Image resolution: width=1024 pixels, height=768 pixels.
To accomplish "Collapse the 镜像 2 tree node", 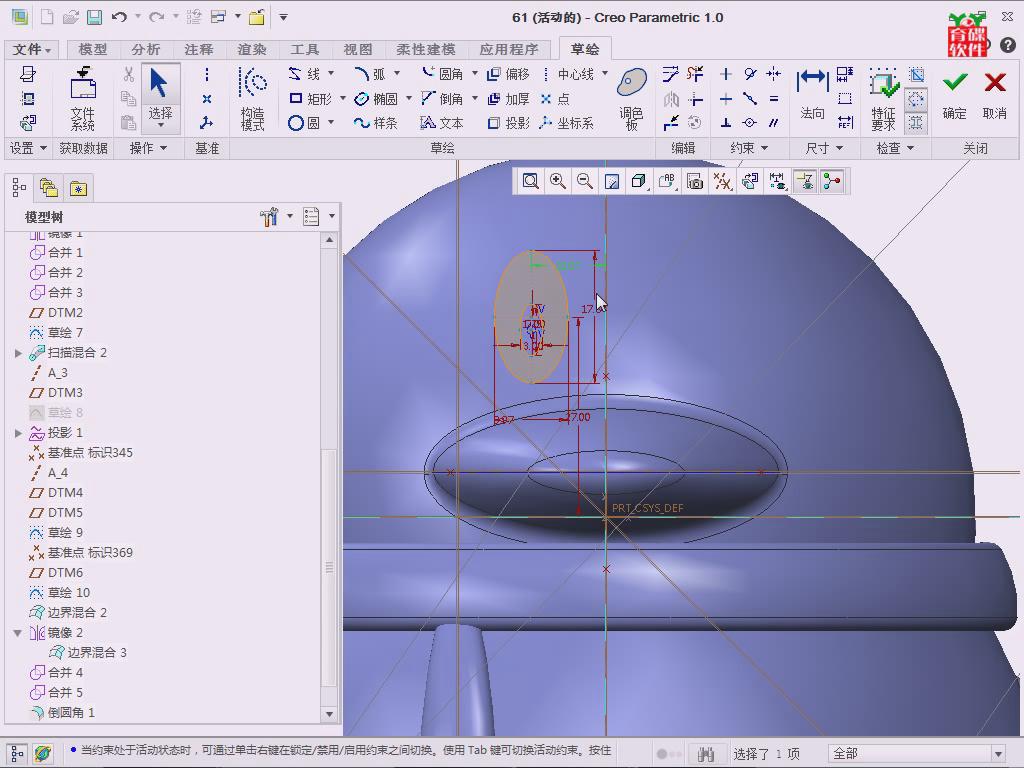I will pyautogui.click(x=18, y=633).
